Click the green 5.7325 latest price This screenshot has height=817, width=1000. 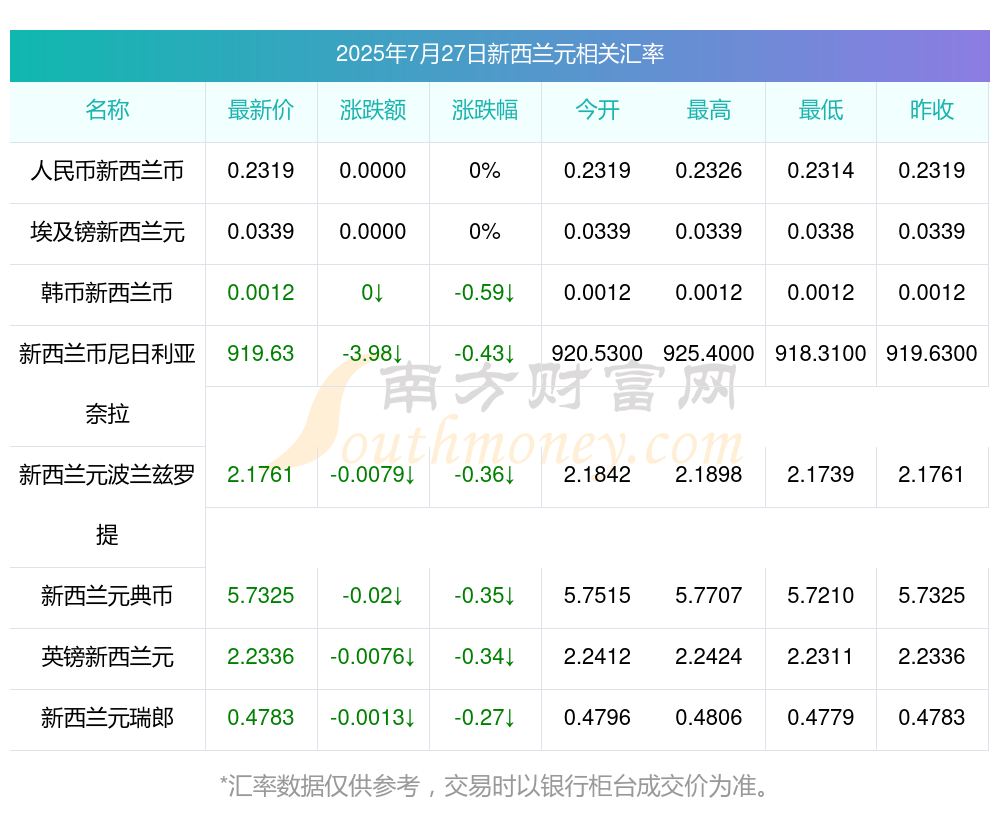pyautogui.click(x=261, y=595)
